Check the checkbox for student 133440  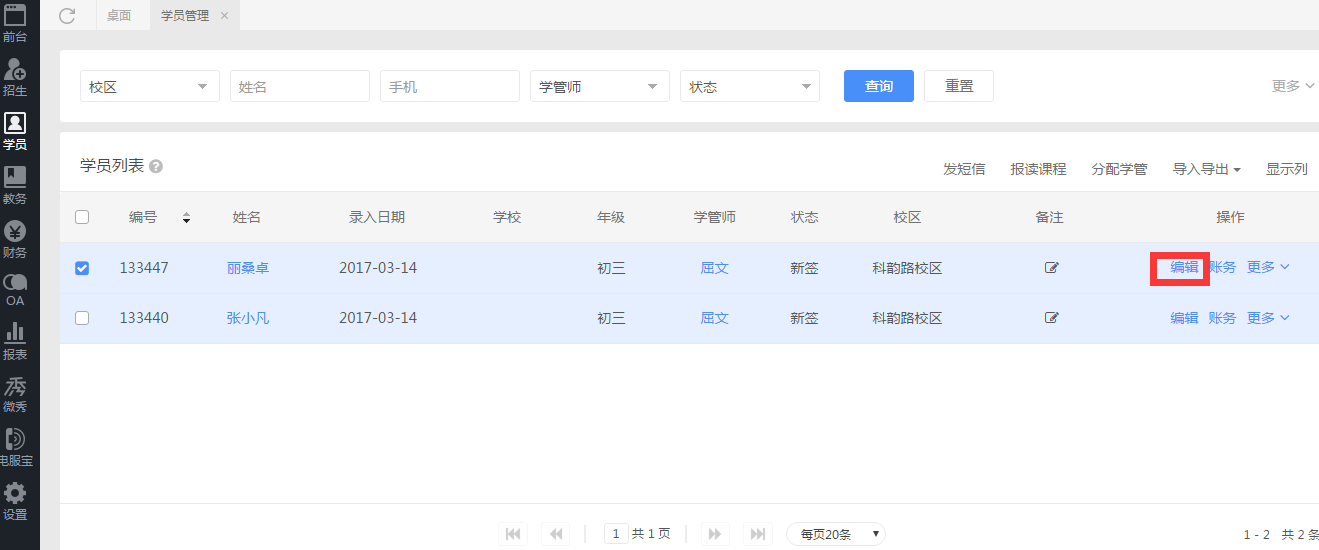(x=82, y=317)
